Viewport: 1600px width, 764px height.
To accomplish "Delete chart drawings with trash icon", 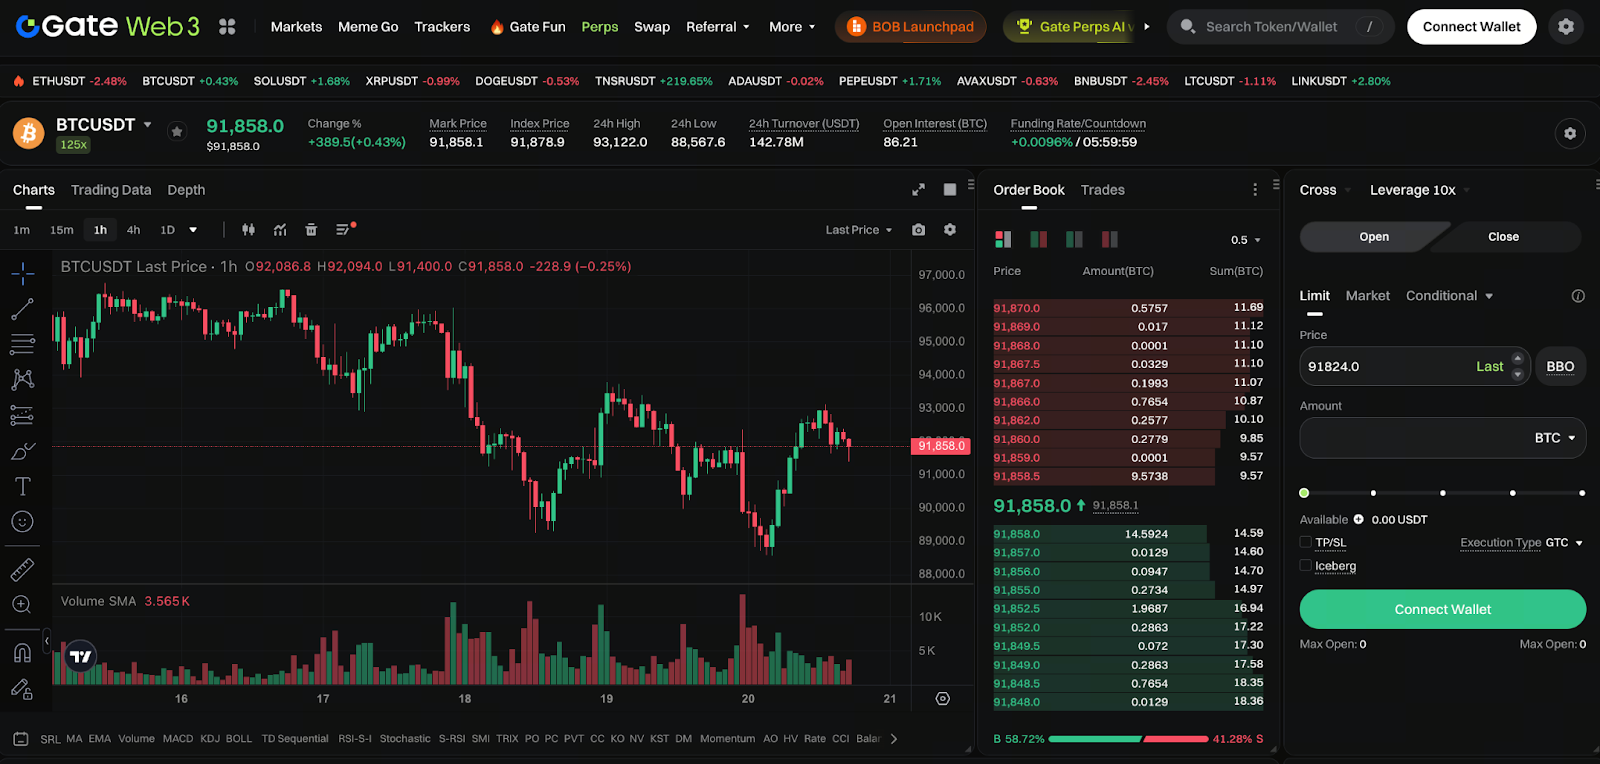I will point(311,230).
